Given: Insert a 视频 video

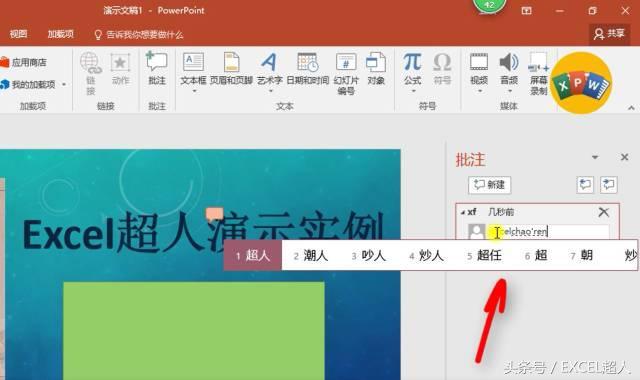Looking at the screenshot, I should pos(479,69).
